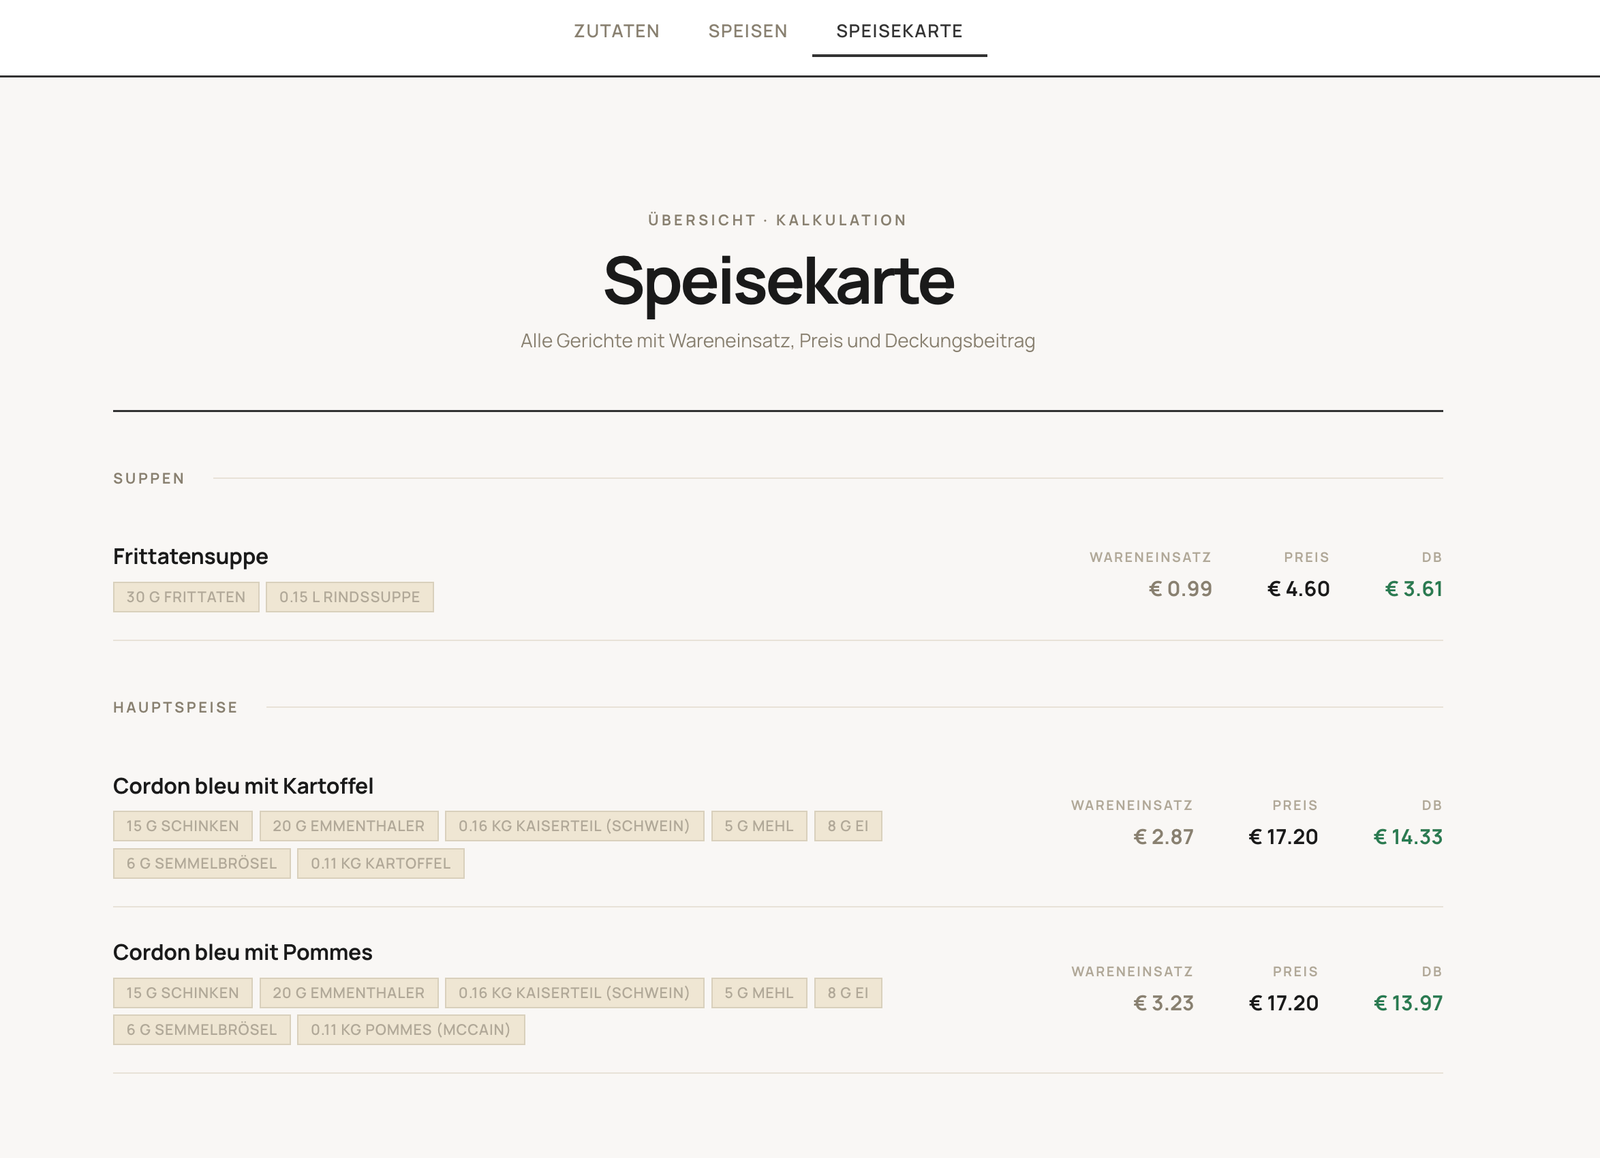Click 8 G Ei tag in Kartoffel dish

pos(848,826)
